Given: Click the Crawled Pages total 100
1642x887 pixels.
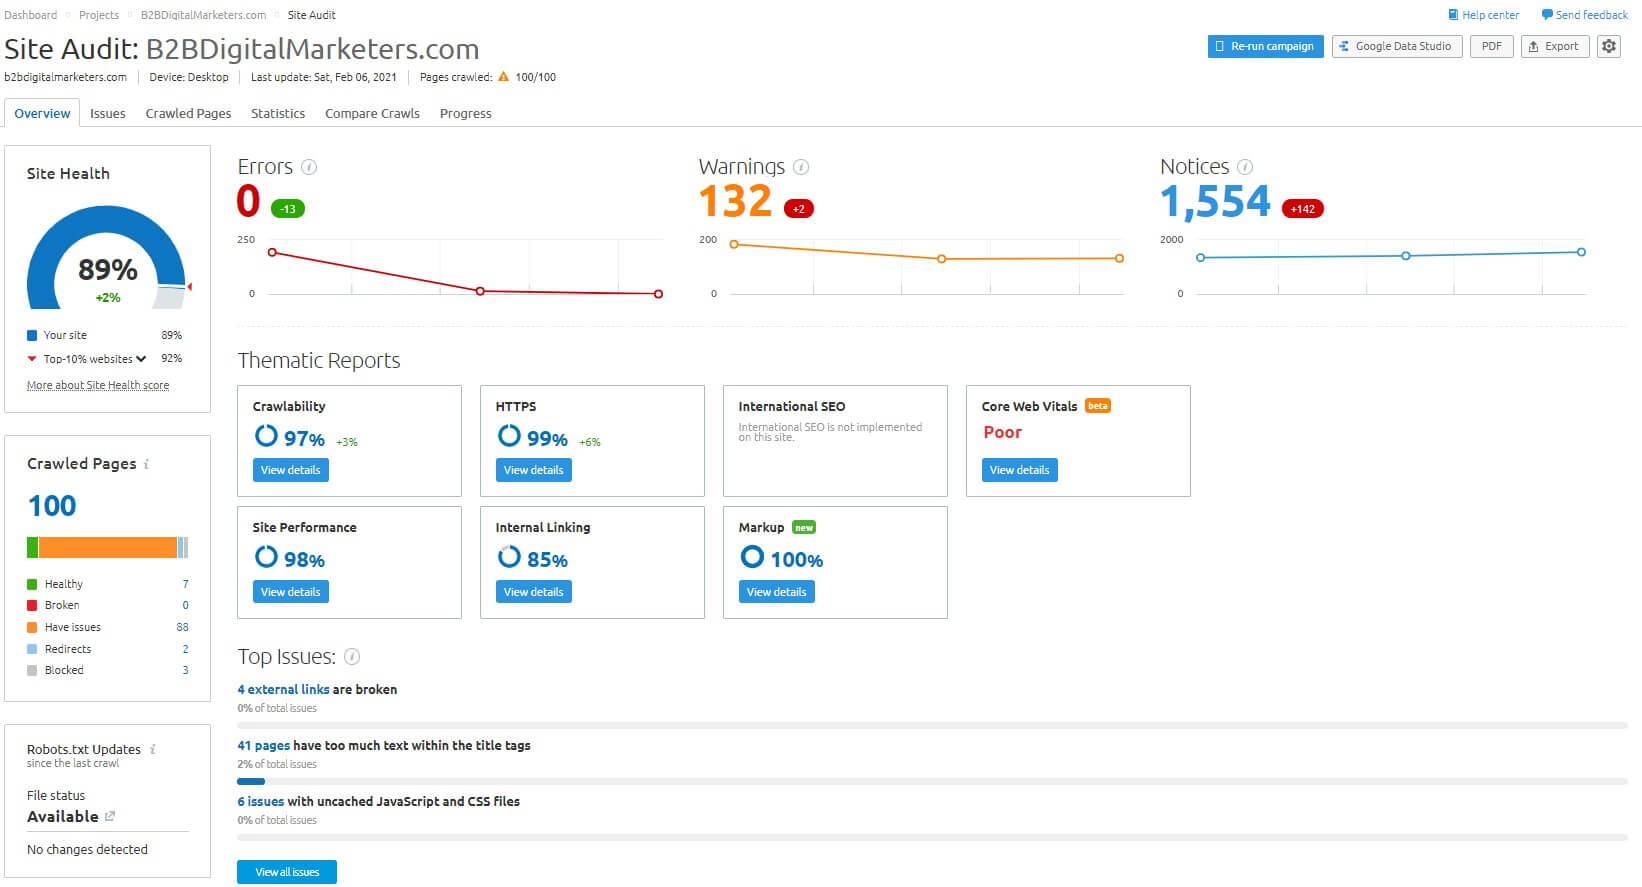Looking at the screenshot, I should (52, 506).
